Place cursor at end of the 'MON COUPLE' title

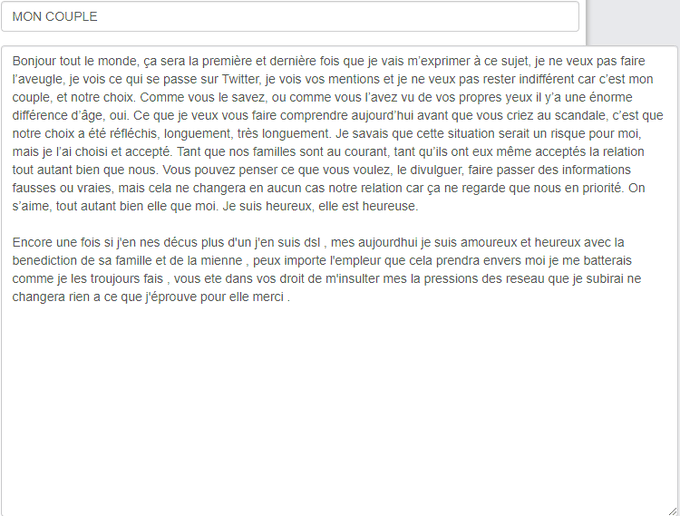click(98, 16)
